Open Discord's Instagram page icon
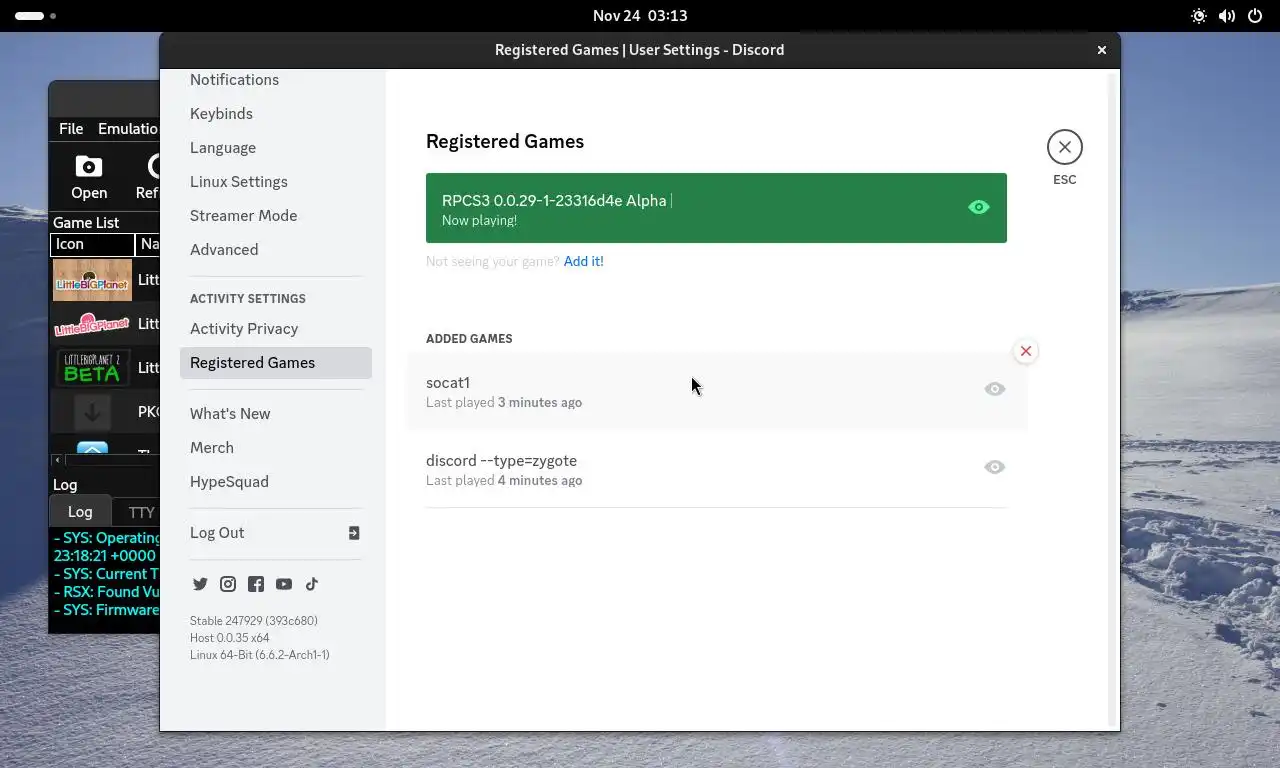The height and width of the screenshot is (768, 1280). coord(228,584)
